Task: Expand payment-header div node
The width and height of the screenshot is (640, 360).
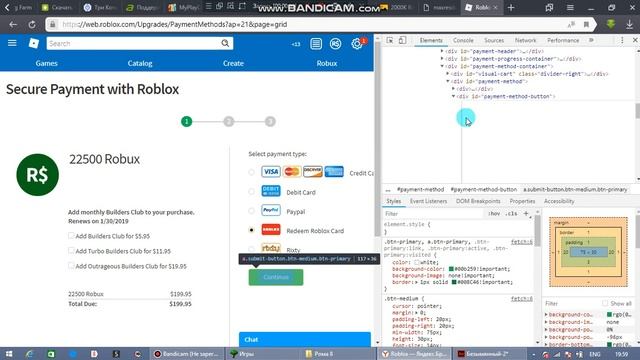Action: tap(442, 51)
